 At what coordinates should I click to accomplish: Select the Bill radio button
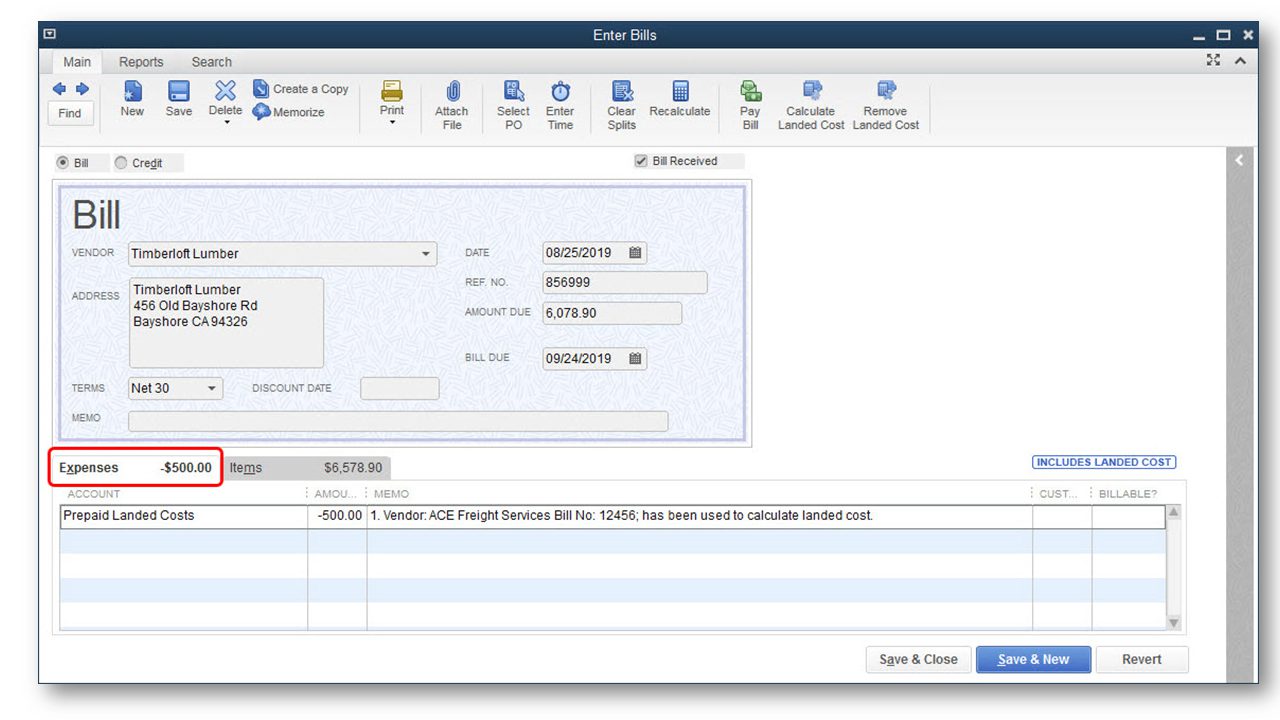(x=63, y=163)
